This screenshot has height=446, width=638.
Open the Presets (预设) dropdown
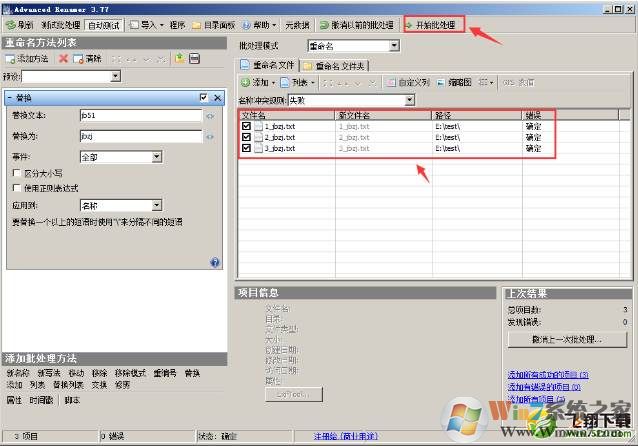point(116,76)
